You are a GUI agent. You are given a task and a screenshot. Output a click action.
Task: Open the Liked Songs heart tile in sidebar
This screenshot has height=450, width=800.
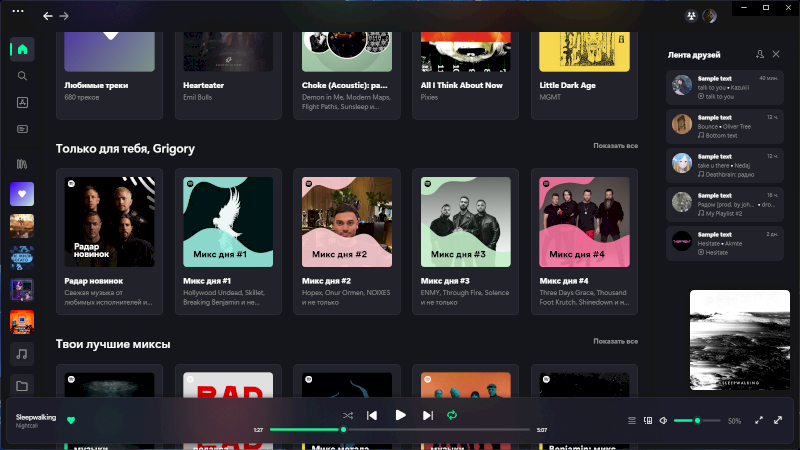click(22, 194)
